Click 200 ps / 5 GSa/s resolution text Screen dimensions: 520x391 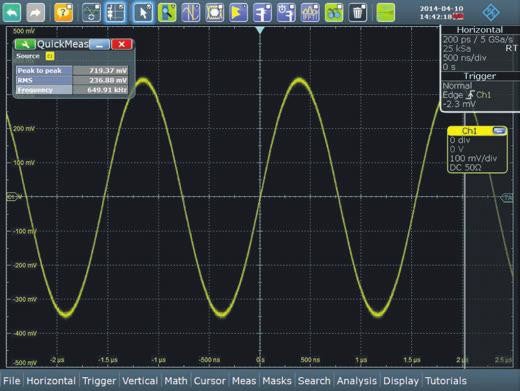tap(478, 40)
